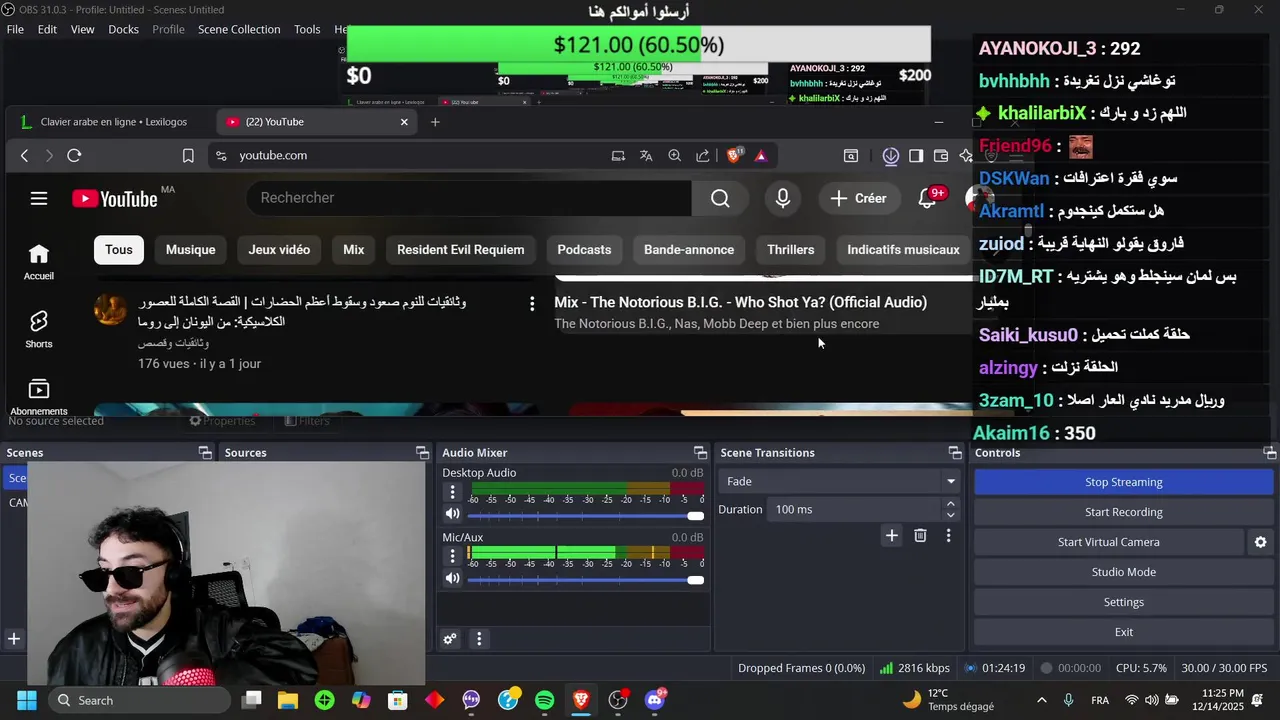Open the Notorious B.I.G. Mix link

click(x=740, y=302)
